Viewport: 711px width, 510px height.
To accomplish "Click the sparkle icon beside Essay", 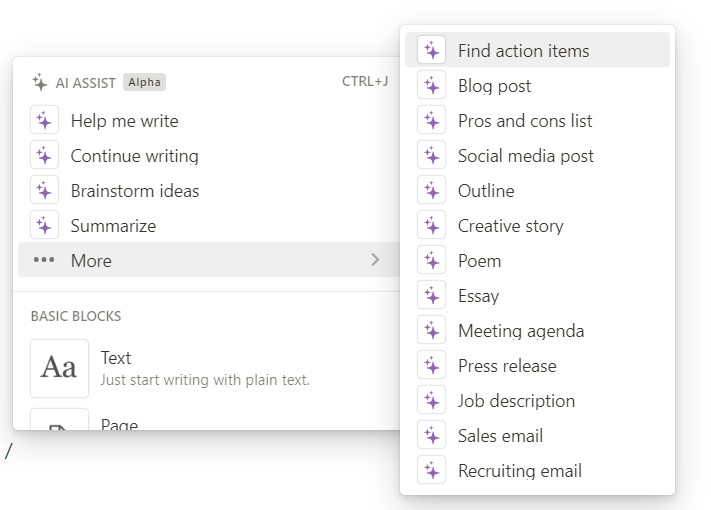I will click(431, 295).
